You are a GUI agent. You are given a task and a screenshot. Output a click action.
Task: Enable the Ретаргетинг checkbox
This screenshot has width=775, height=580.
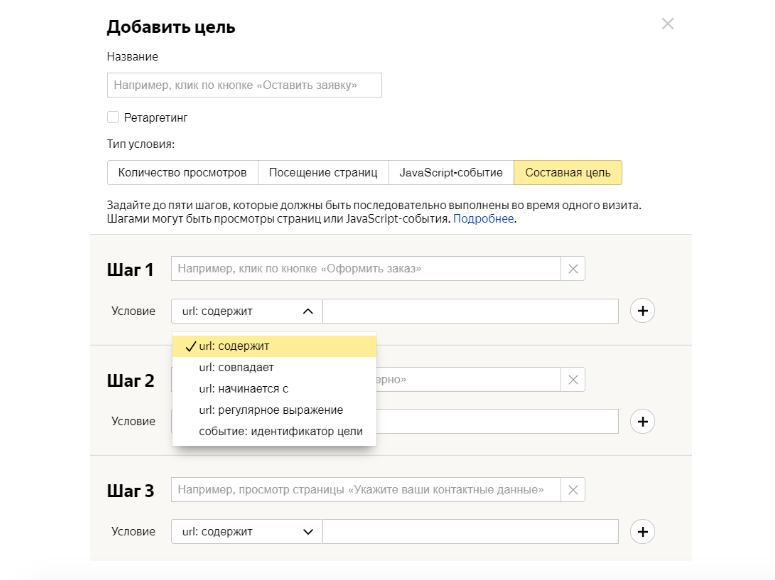tap(113, 117)
